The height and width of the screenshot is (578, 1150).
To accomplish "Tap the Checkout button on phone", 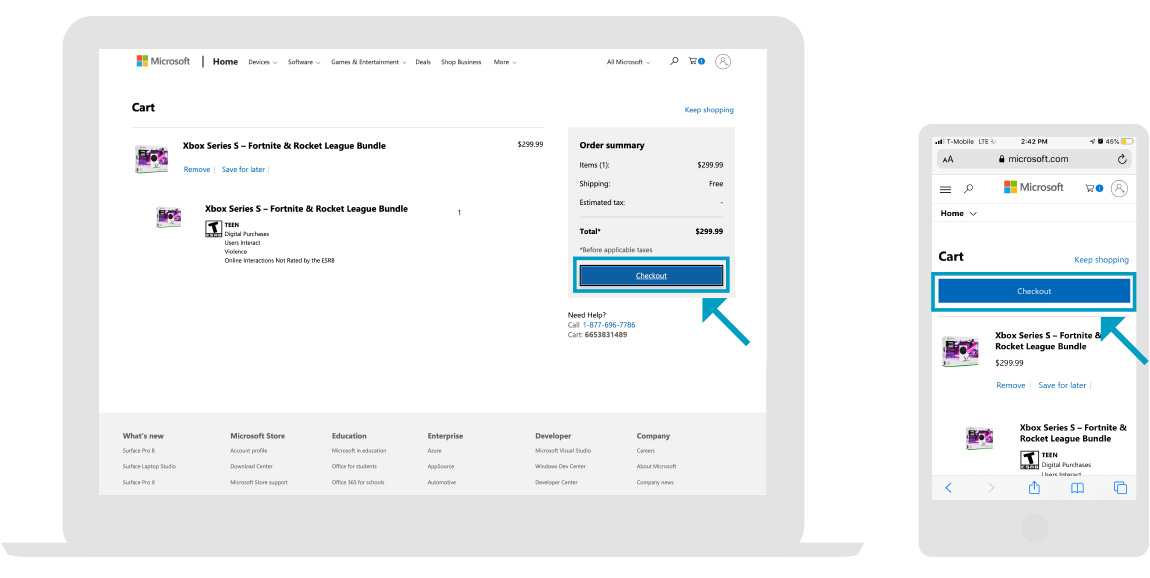I will coord(1034,291).
